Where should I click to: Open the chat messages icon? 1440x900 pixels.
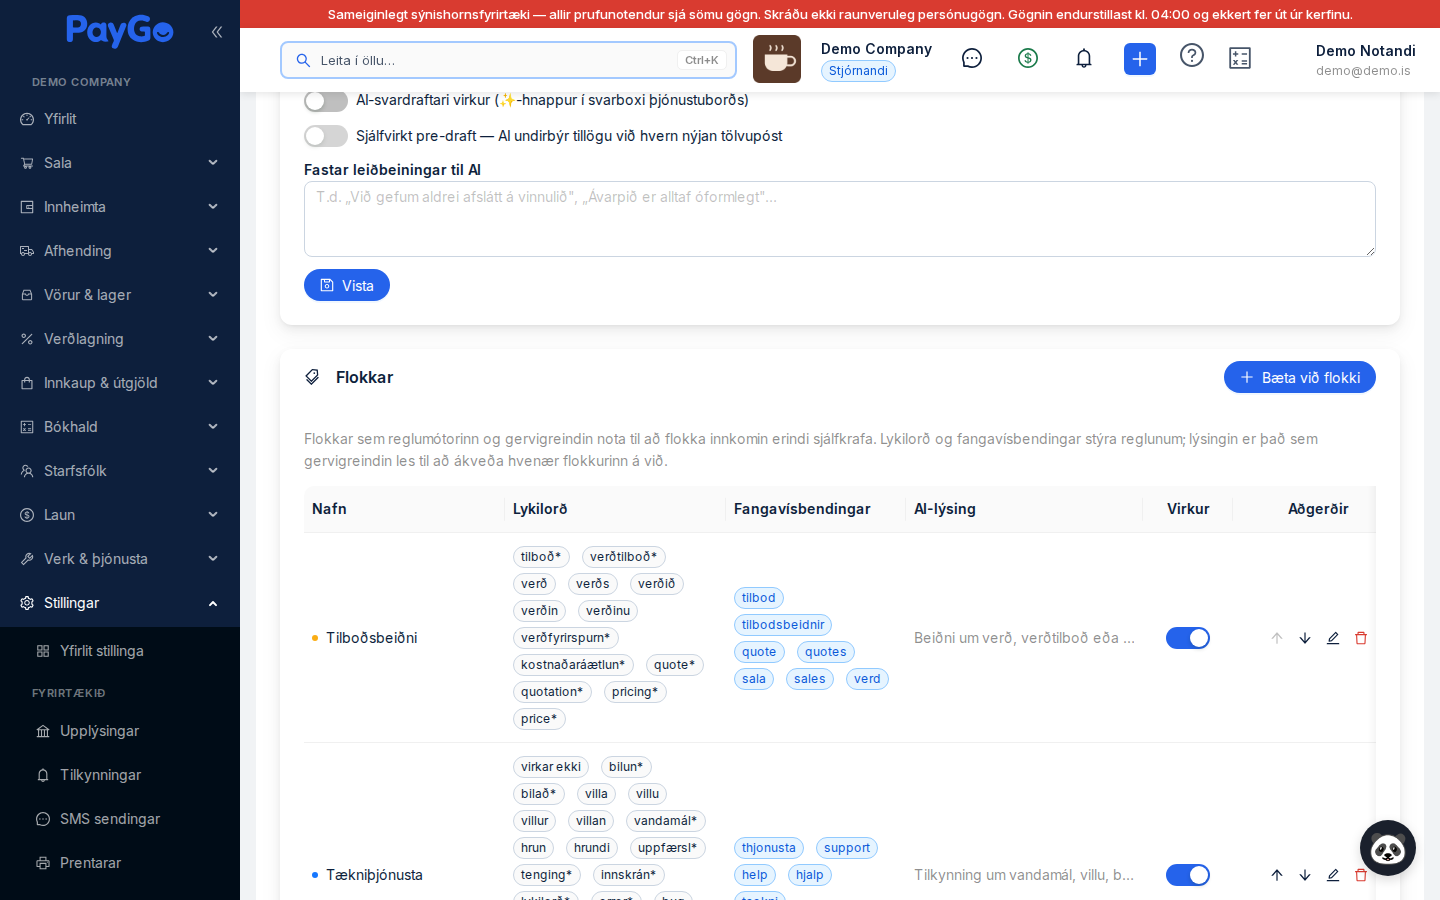[972, 58]
